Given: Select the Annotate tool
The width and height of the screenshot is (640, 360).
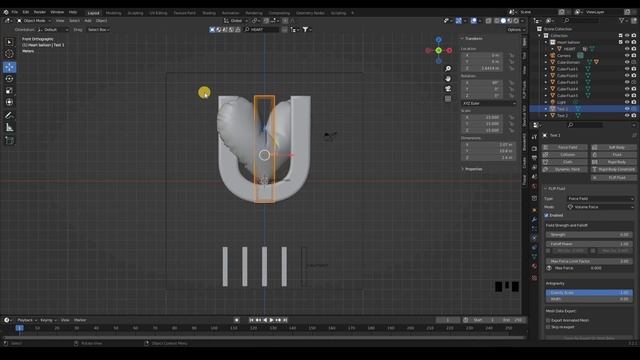Looking at the screenshot, I should 9,116.
